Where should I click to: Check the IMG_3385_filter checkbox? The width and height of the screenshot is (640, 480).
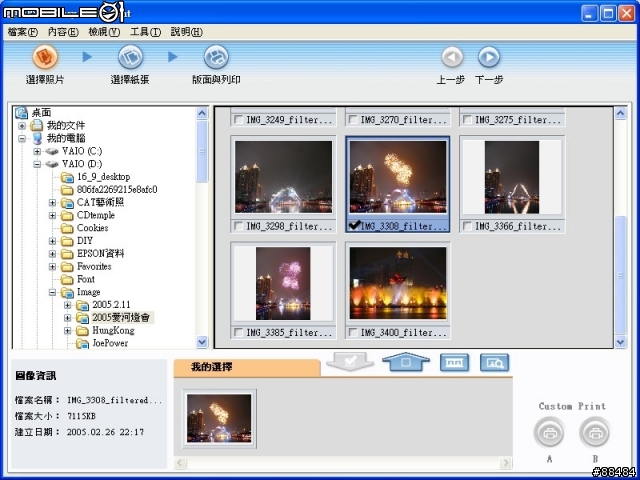tap(238, 333)
